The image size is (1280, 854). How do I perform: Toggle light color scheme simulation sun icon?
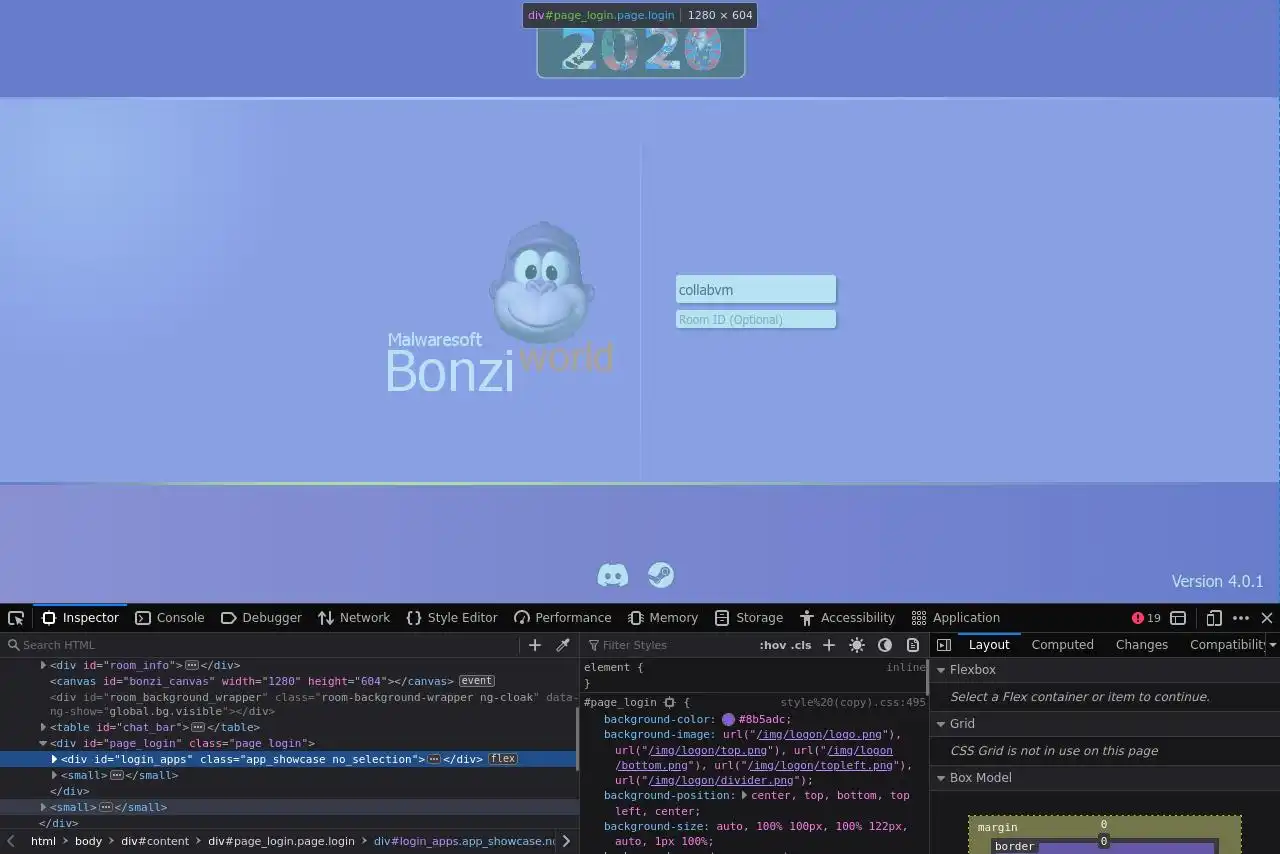tap(857, 645)
